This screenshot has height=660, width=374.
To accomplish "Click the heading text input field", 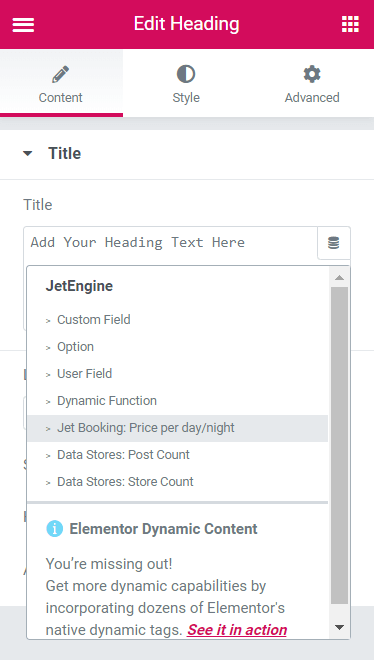I will 170,243.
